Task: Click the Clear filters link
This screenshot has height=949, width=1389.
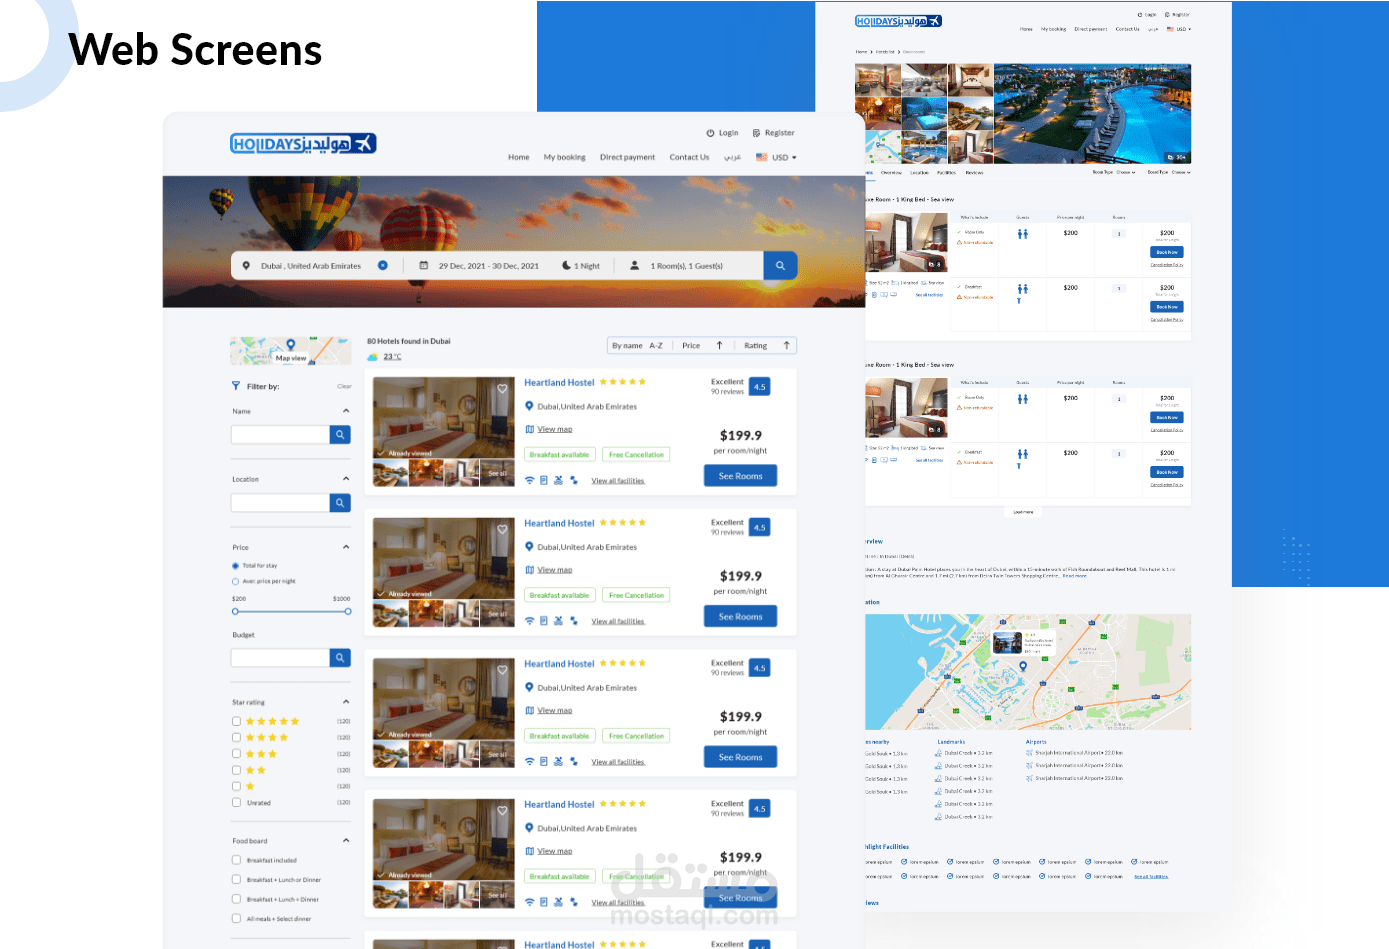Action: [x=344, y=386]
